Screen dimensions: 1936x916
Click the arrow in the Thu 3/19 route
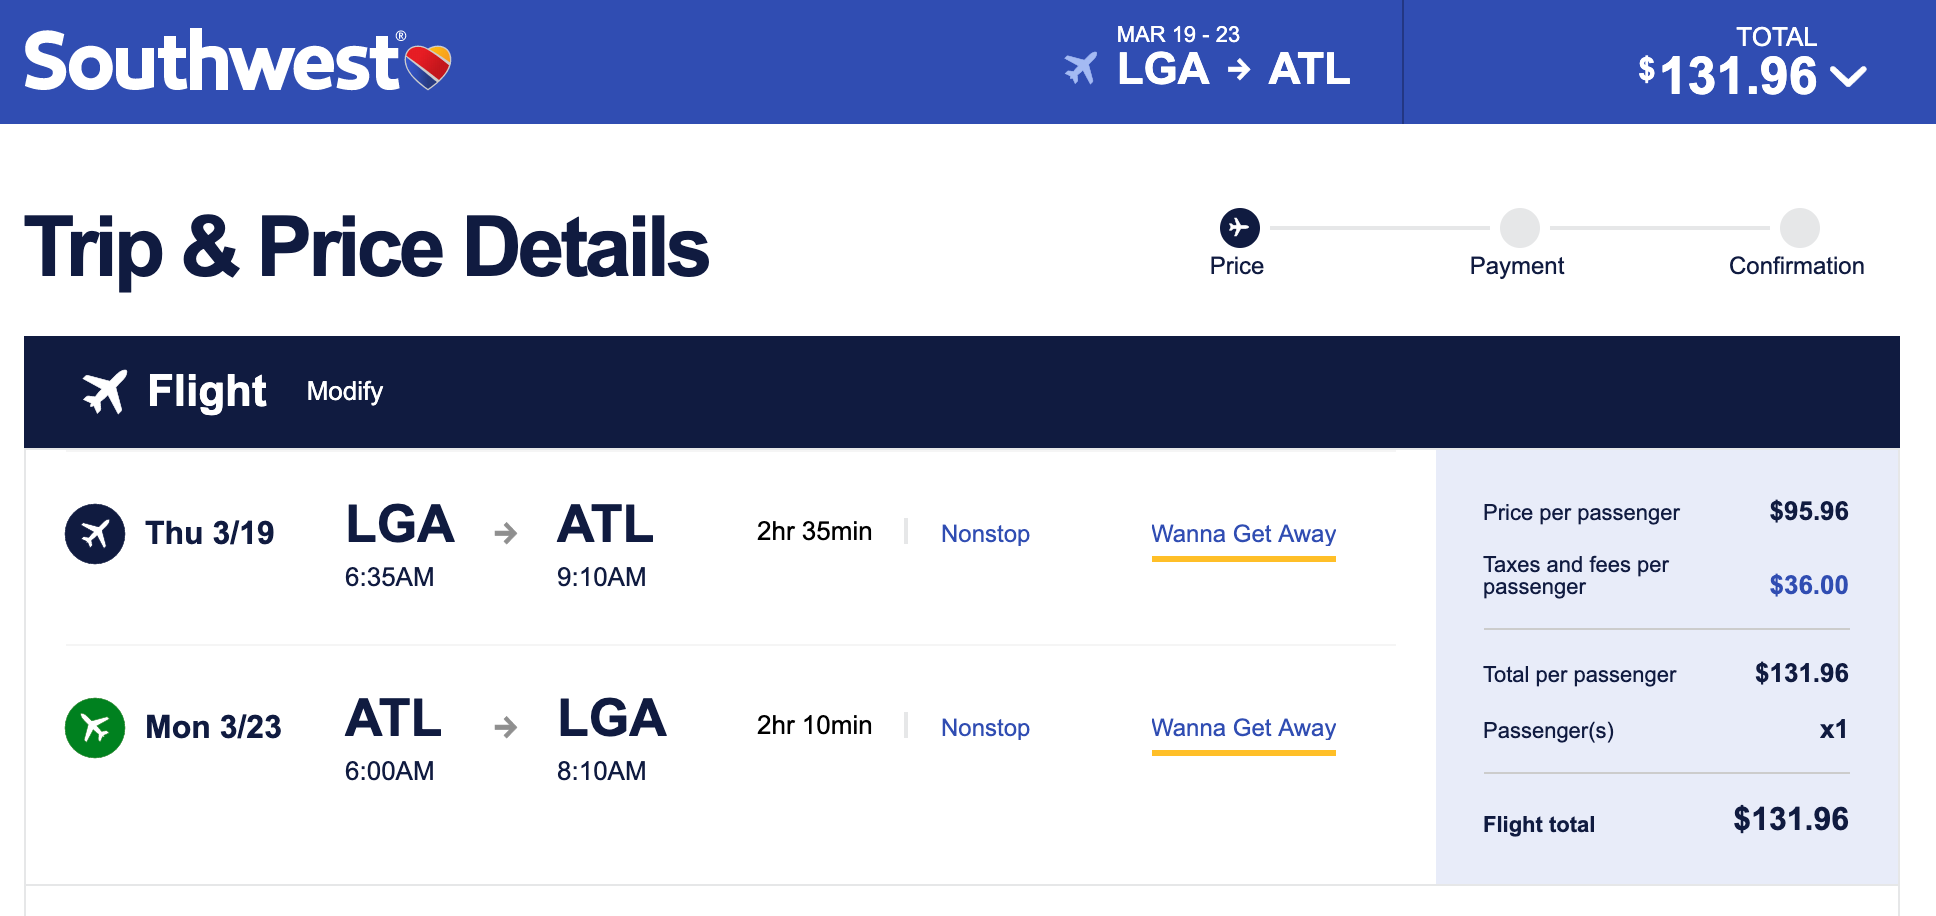506,533
